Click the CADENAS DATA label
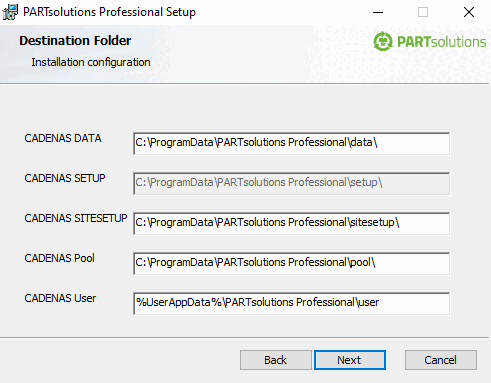Screen dimensions: 491x383 click(63, 138)
